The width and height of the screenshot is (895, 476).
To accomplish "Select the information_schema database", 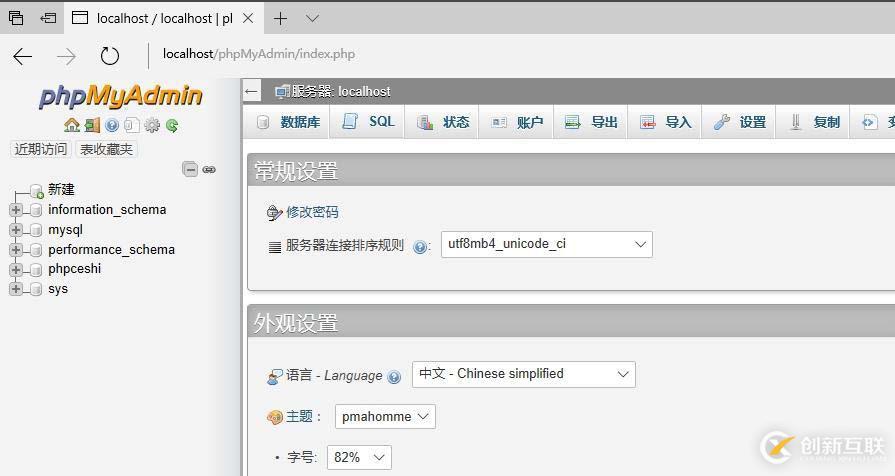I will (107, 210).
